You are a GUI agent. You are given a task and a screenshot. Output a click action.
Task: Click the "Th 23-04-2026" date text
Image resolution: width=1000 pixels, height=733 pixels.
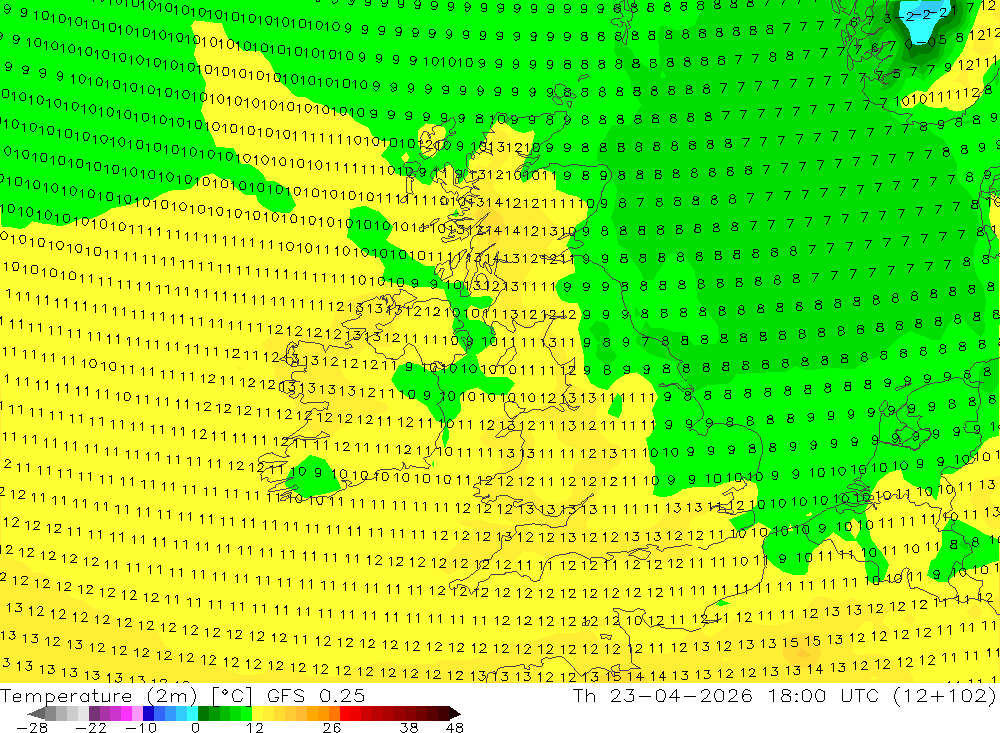coord(662,695)
